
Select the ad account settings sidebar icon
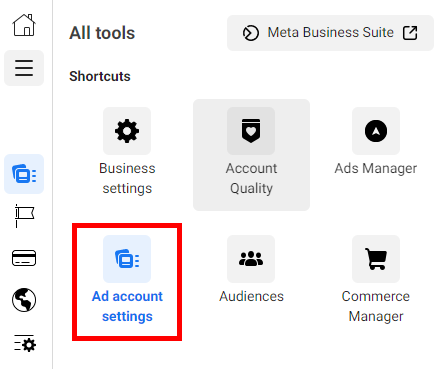(x=24, y=174)
